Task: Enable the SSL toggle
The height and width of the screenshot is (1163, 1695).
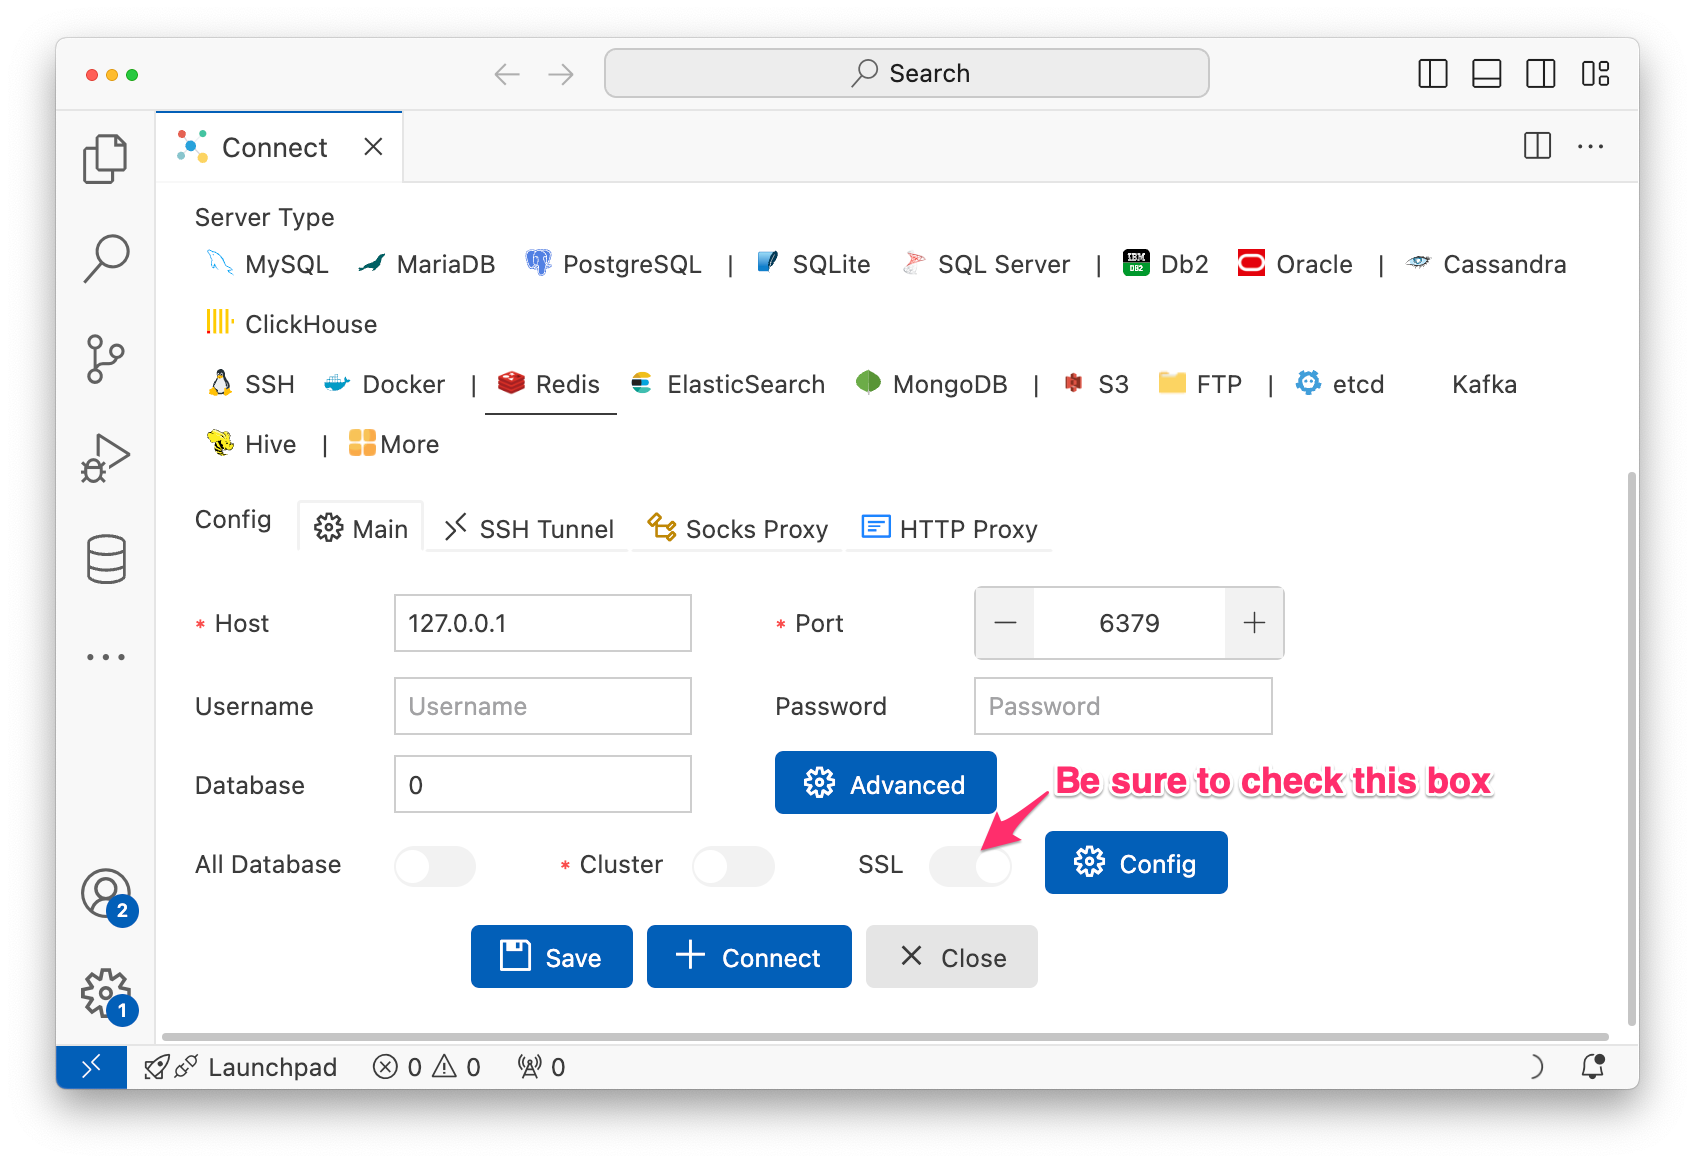Action: [971, 866]
